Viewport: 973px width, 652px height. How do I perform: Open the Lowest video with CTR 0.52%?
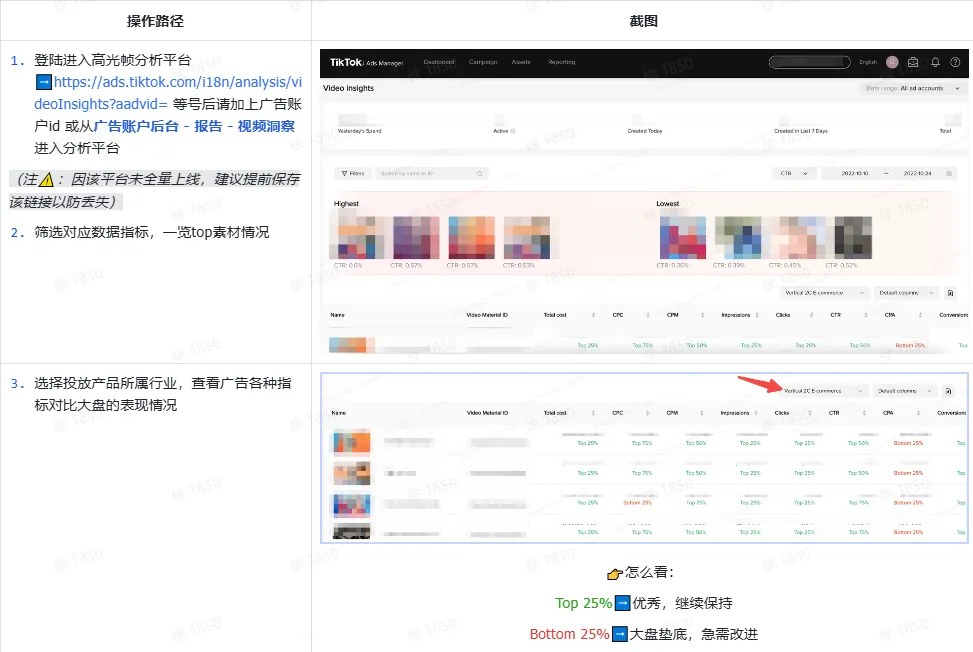[853, 238]
